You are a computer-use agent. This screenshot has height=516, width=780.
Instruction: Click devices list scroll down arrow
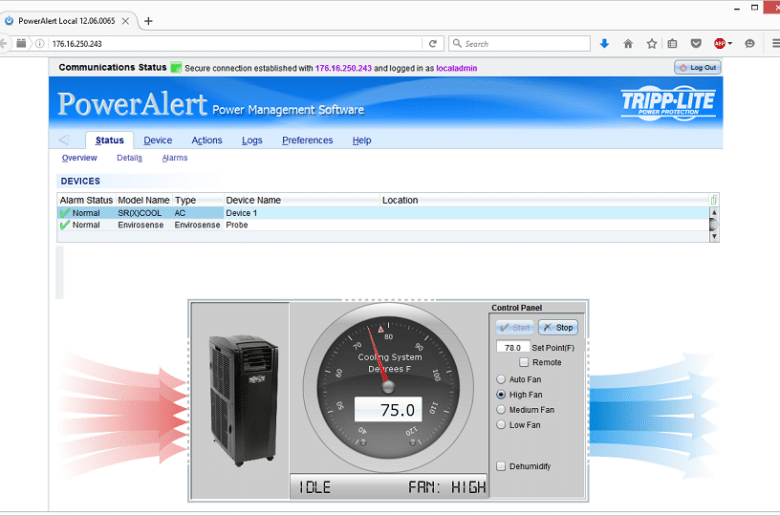[714, 237]
